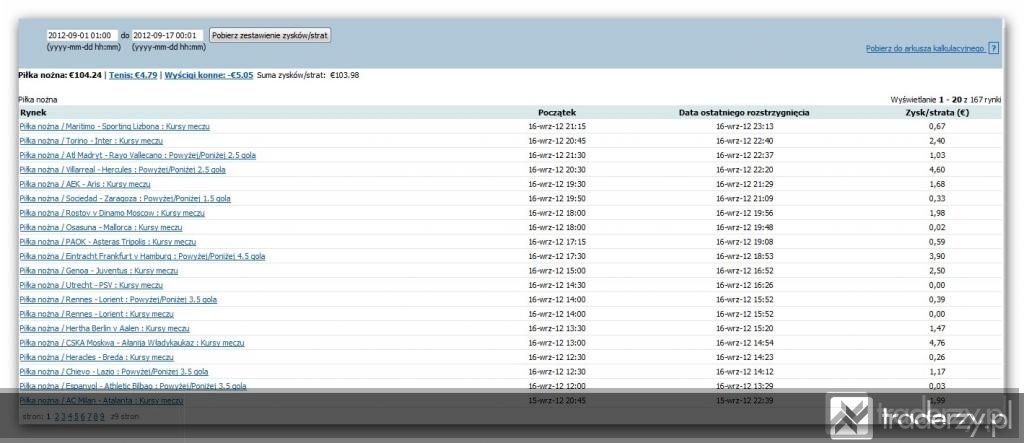Click profit value 4,60 for Villarreal row

click(936, 170)
